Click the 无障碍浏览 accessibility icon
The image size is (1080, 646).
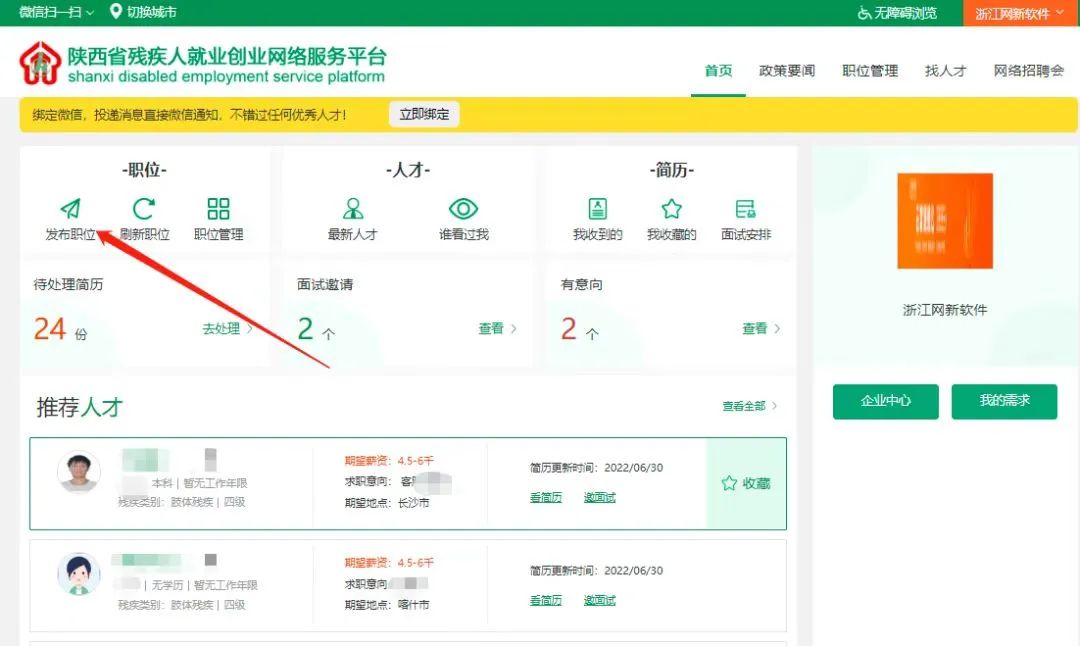click(866, 13)
